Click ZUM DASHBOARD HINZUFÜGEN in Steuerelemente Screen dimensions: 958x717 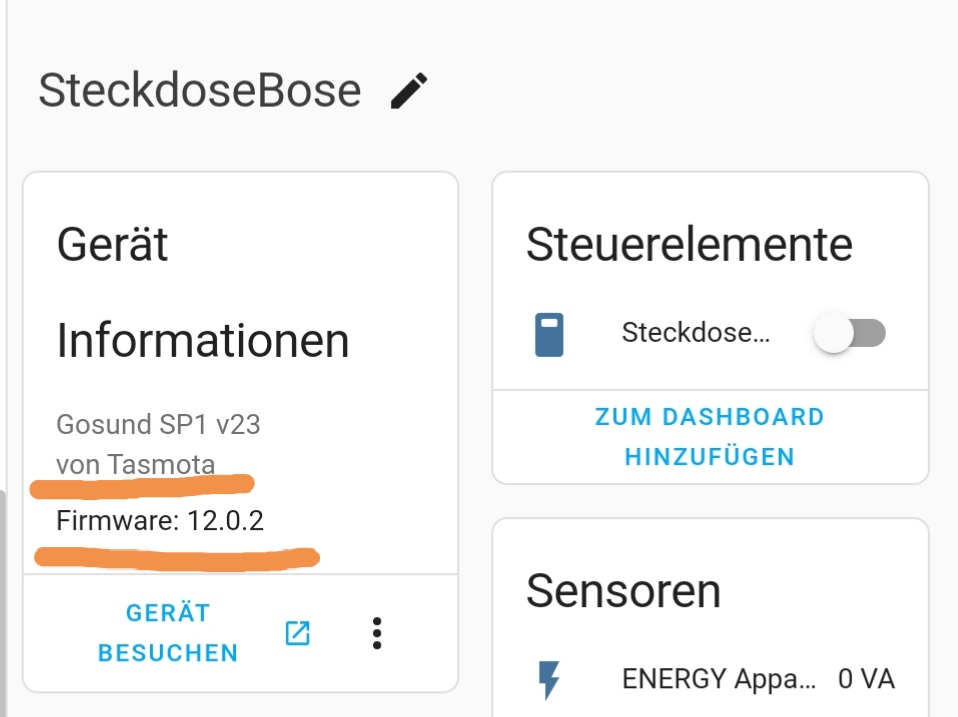click(710, 437)
